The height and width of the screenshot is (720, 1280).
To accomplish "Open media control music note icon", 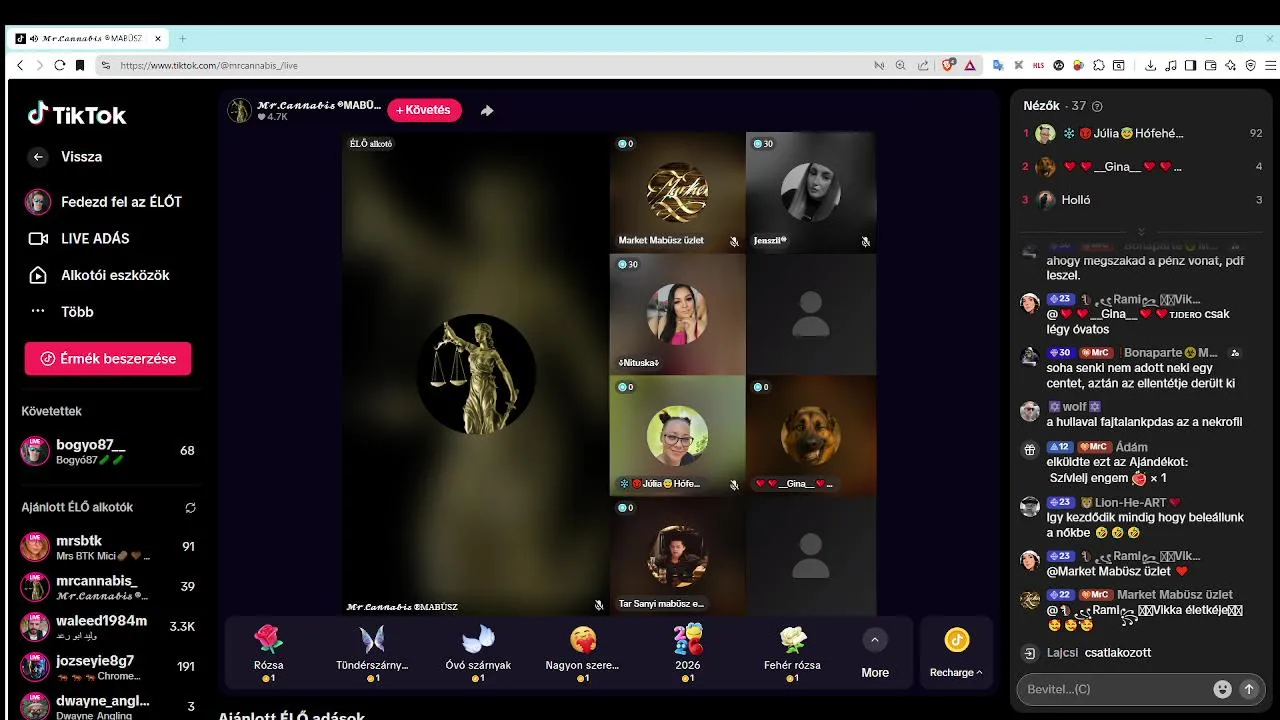I will [1171, 65].
